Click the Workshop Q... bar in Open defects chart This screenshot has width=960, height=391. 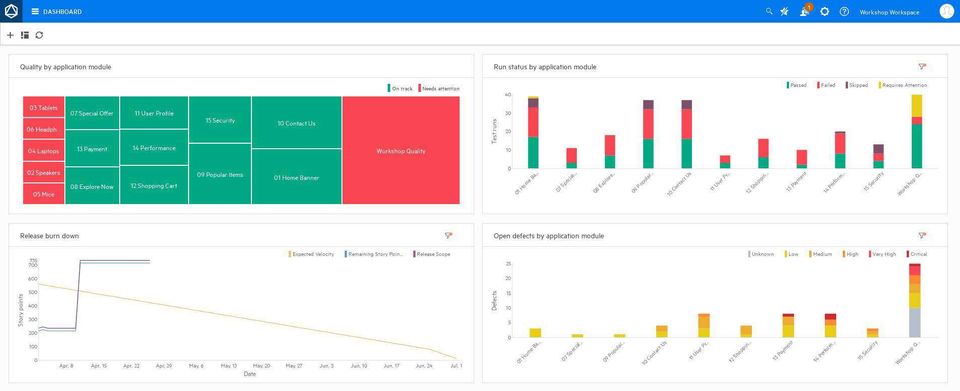point(915,300)
